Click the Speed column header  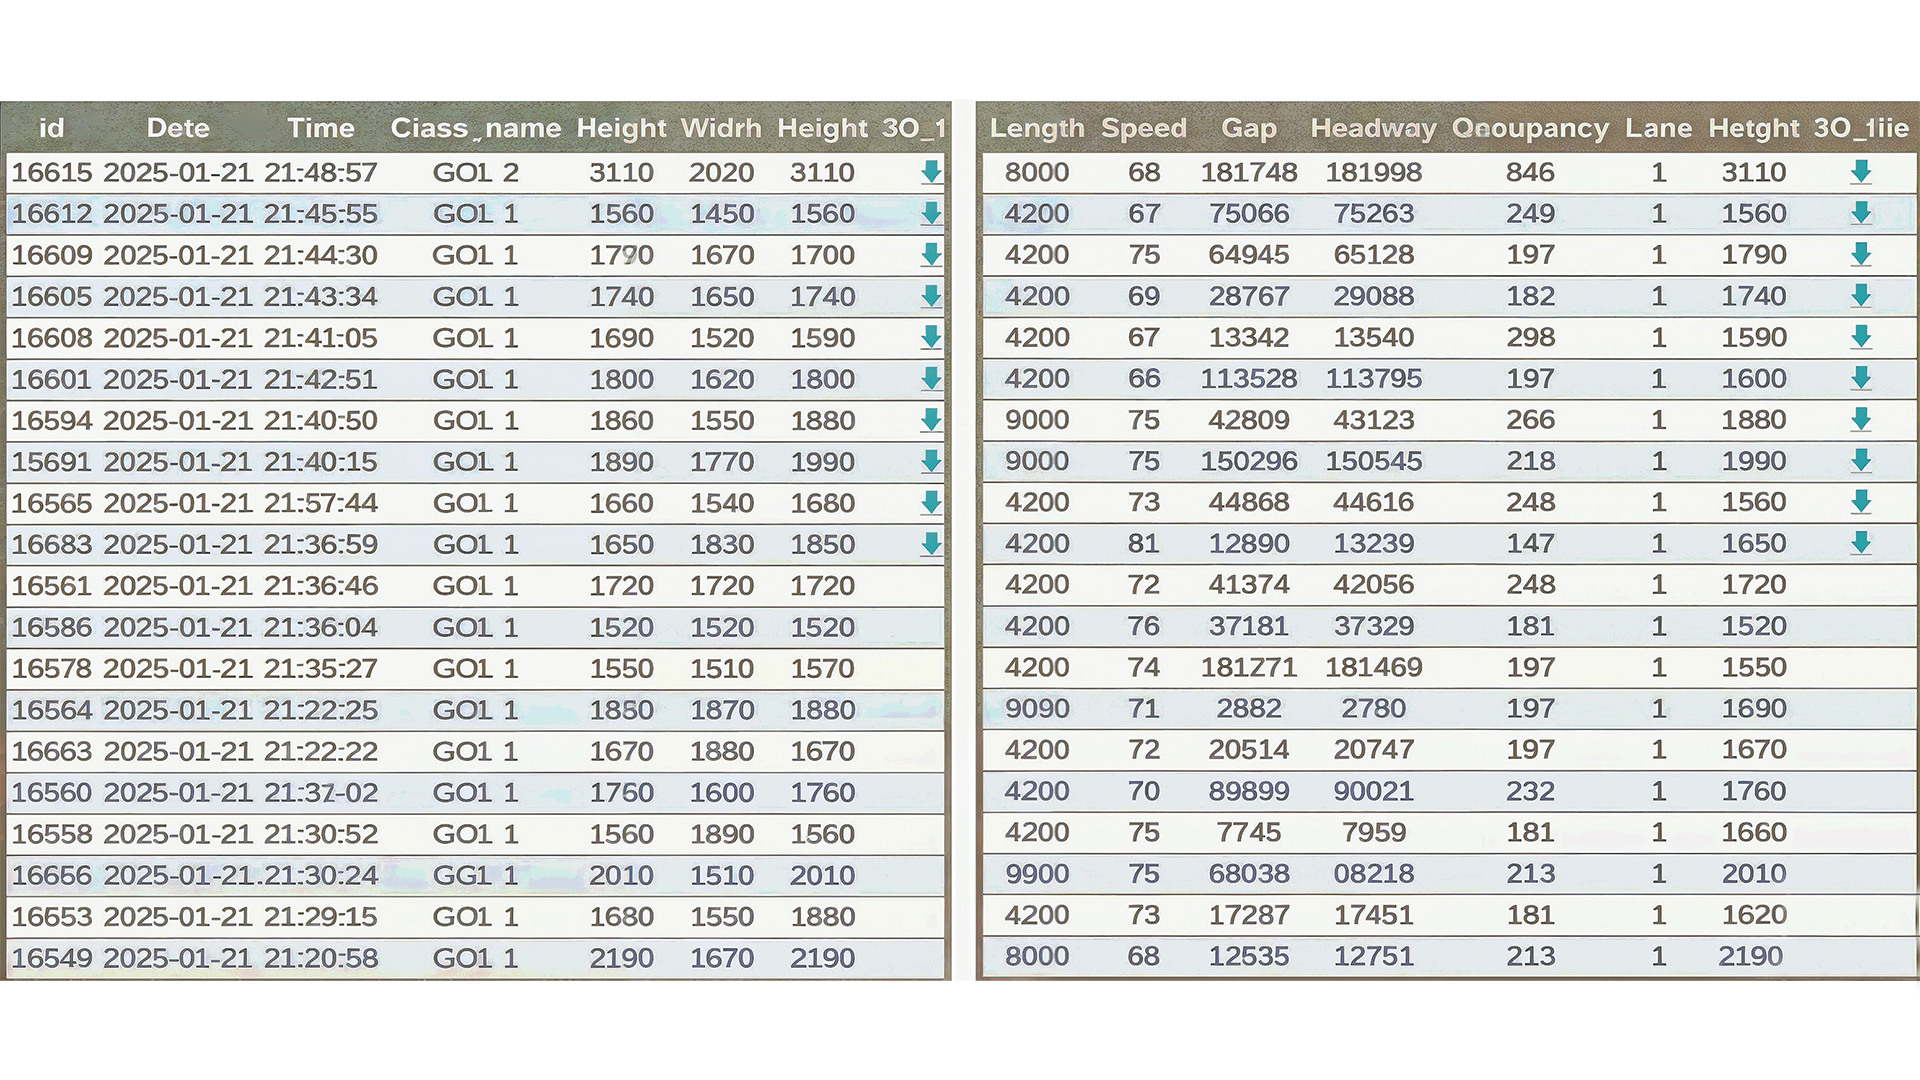1143,128
